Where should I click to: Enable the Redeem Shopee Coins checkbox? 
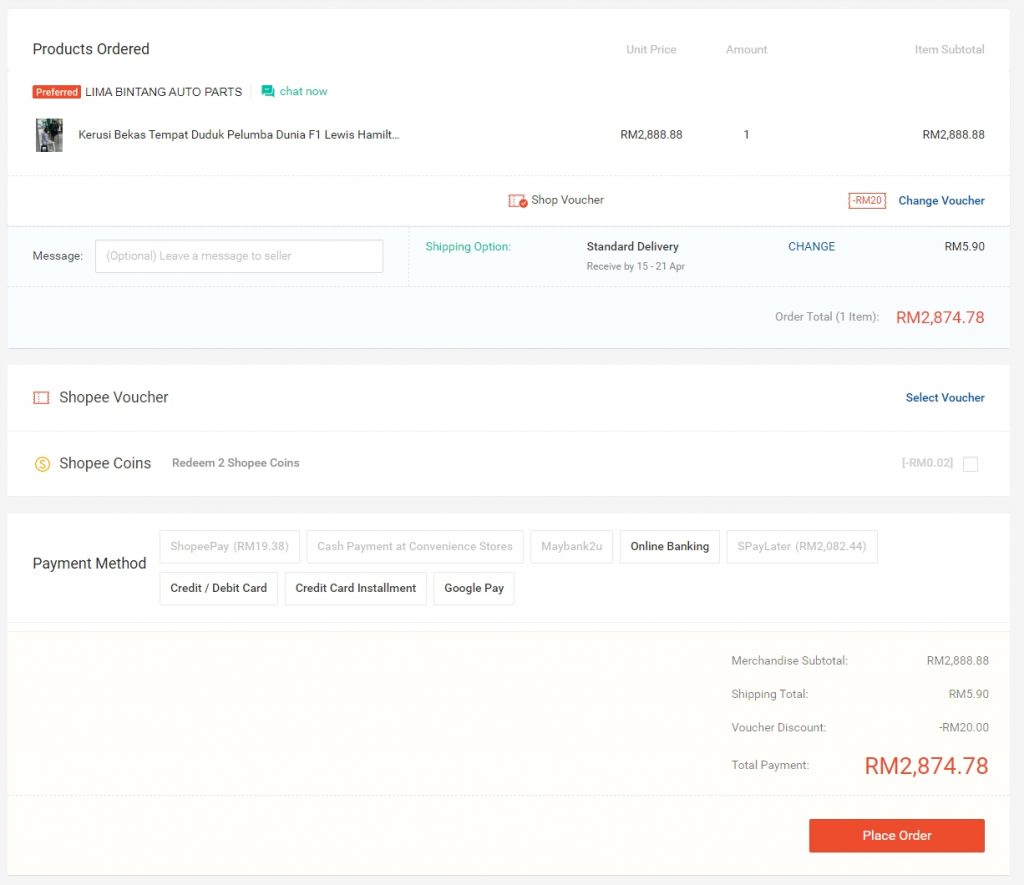click(970, 464)
